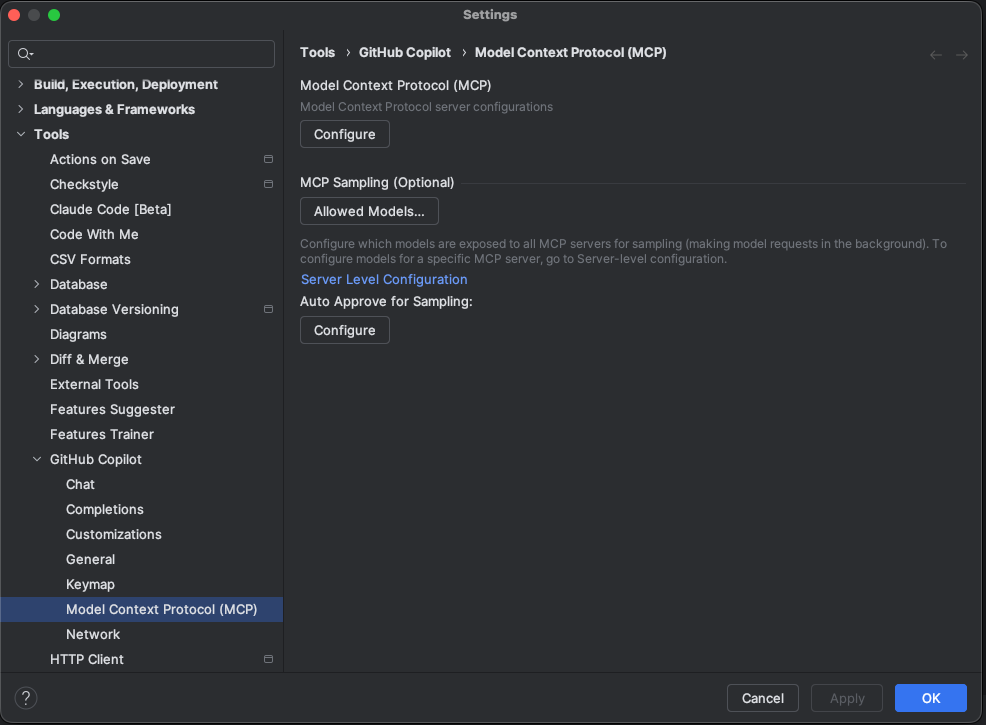Click project-level icon beside Actions on Save
The image size is (986, 725).
(269, 159)
